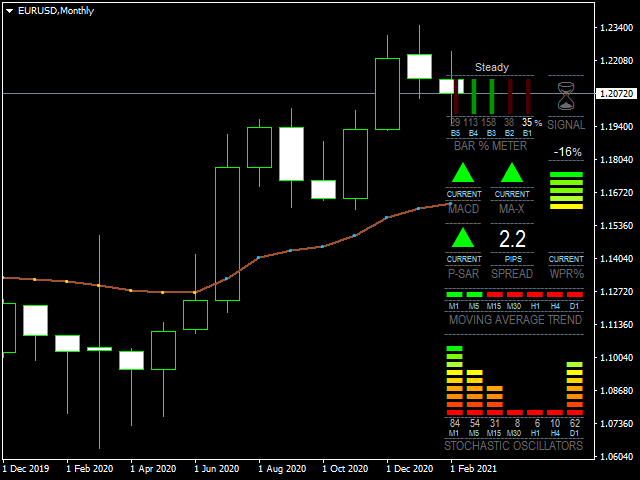640x480 pixels.
Task: Click the Steady status label
Action: (x=491, y=67)
